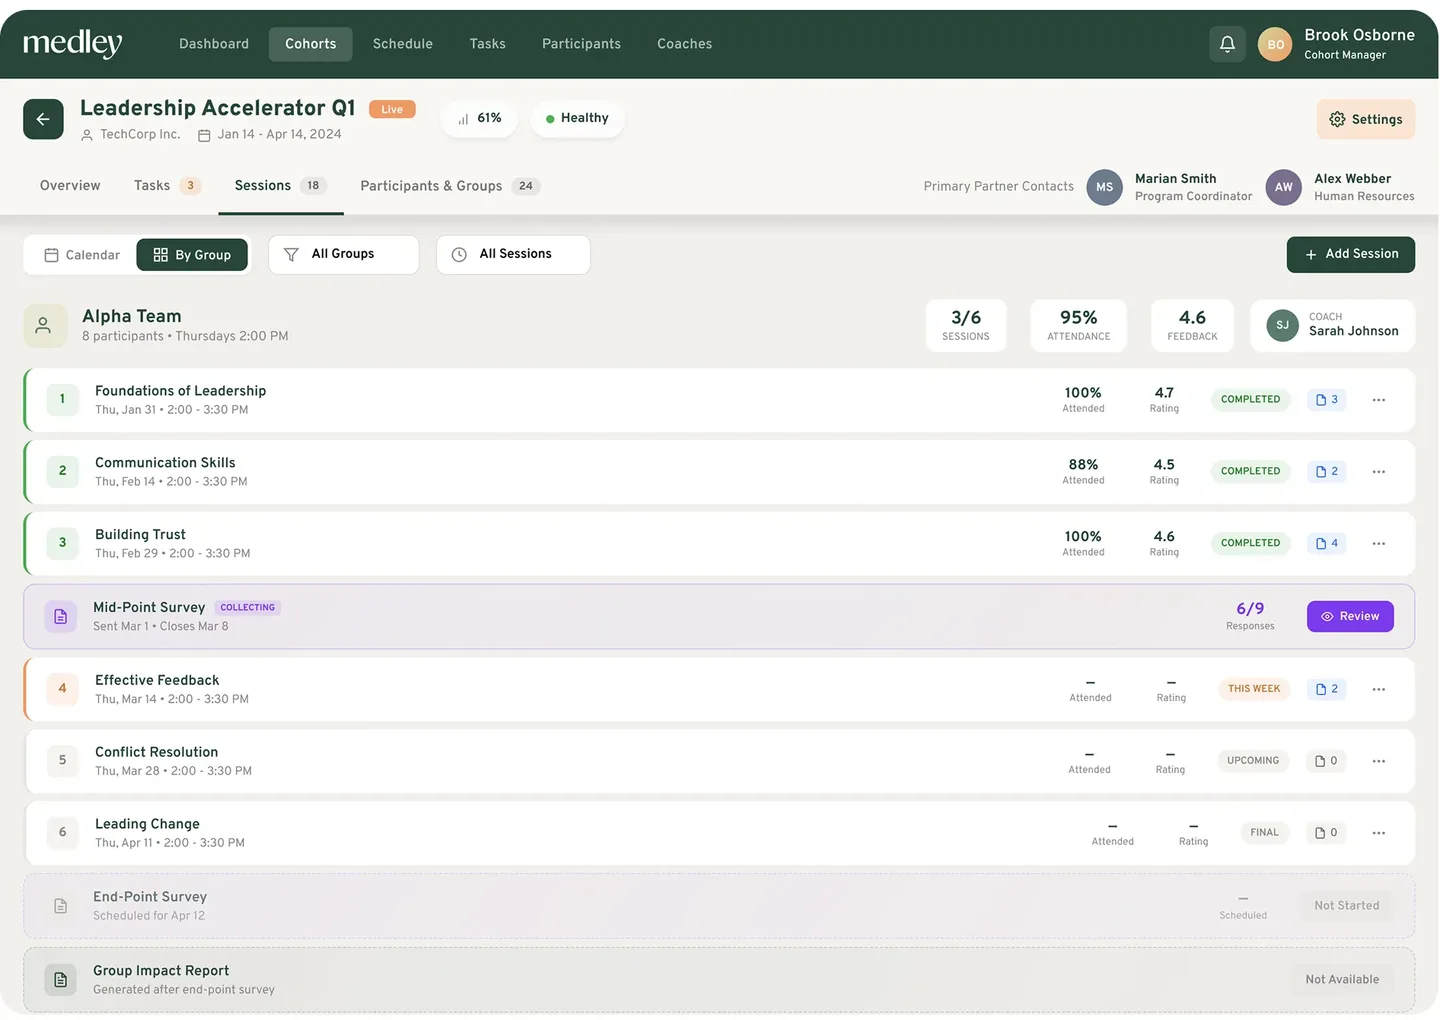Click the Add Session button

(x=1351, y=255)
